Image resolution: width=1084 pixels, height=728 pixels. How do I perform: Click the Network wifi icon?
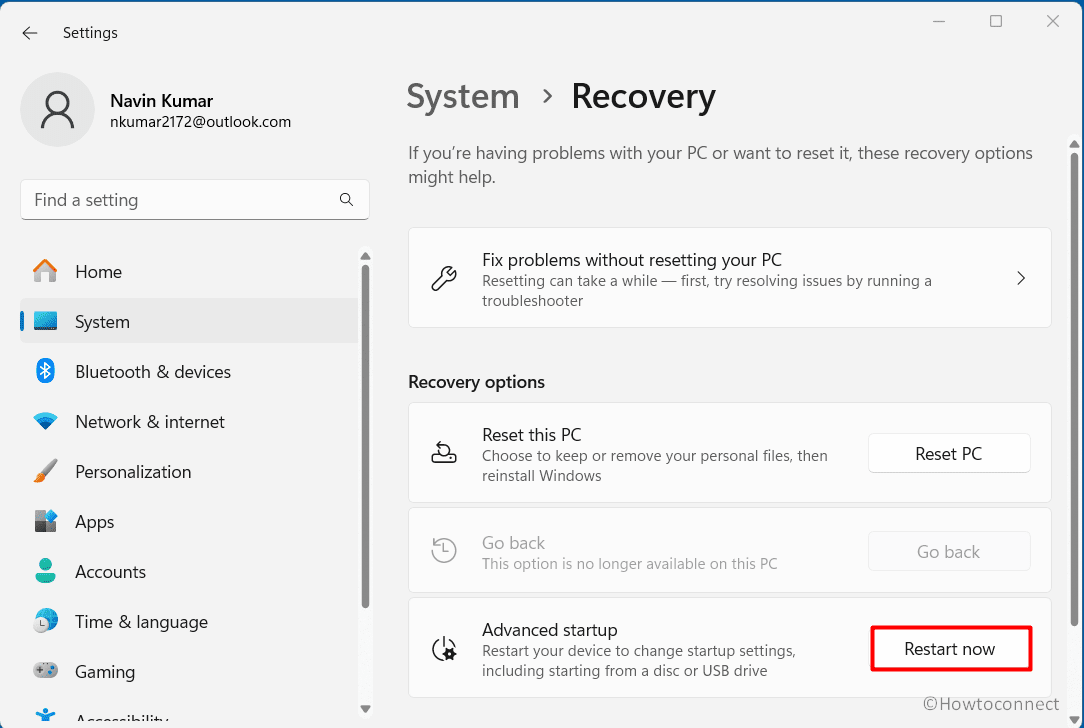pyautogui.click(x=46, y=421)
